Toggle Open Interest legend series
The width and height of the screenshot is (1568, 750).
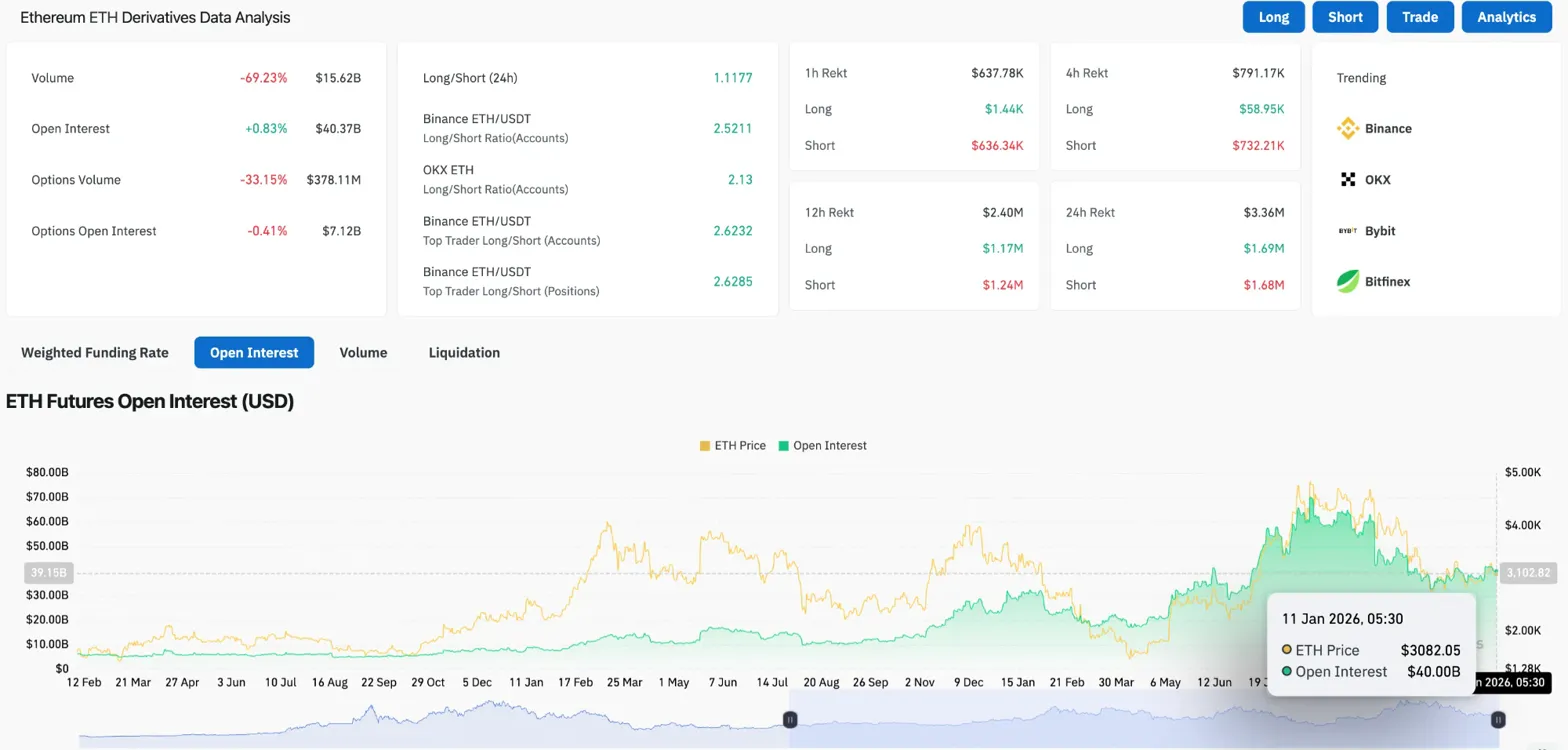point(823,445)
